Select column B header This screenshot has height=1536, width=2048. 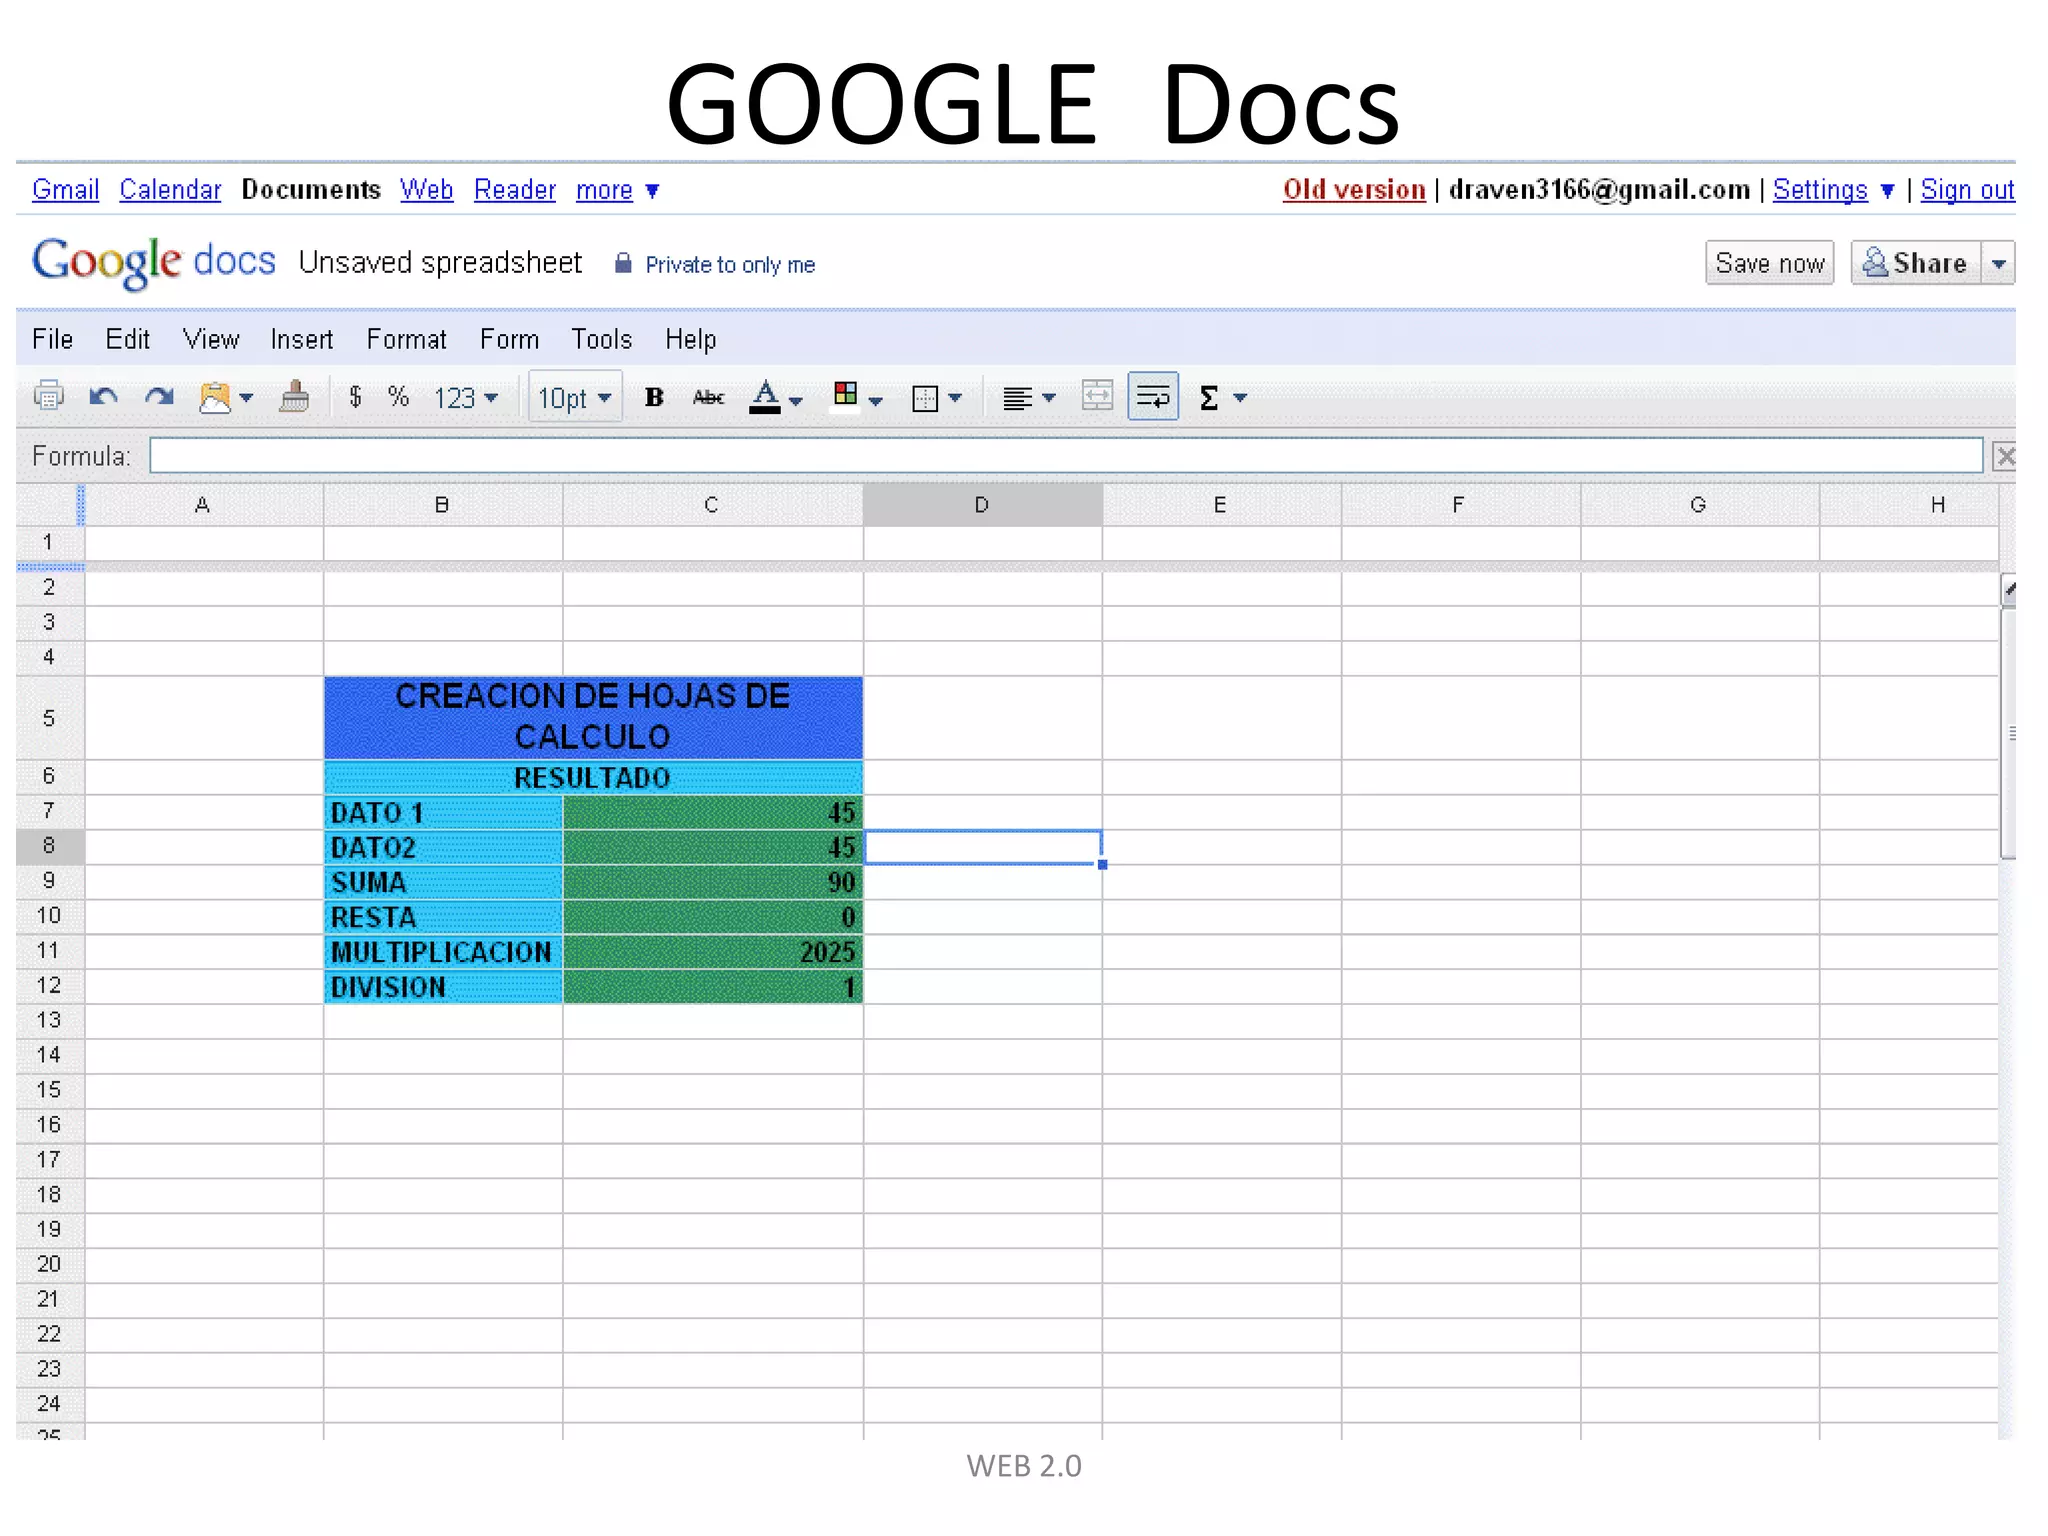coord(442,505)
